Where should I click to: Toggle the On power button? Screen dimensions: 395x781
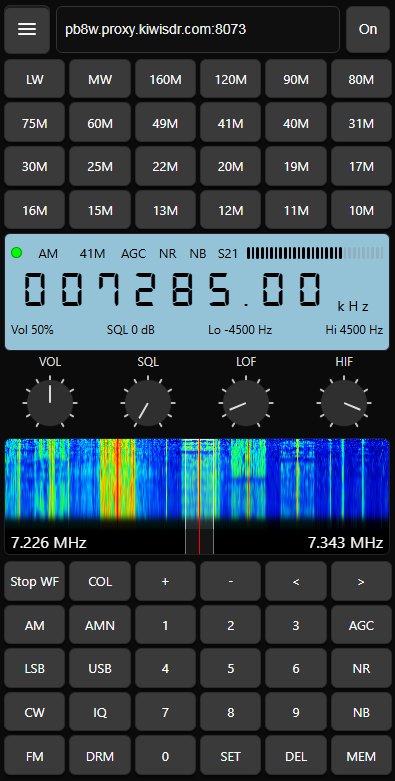point(368,29)
